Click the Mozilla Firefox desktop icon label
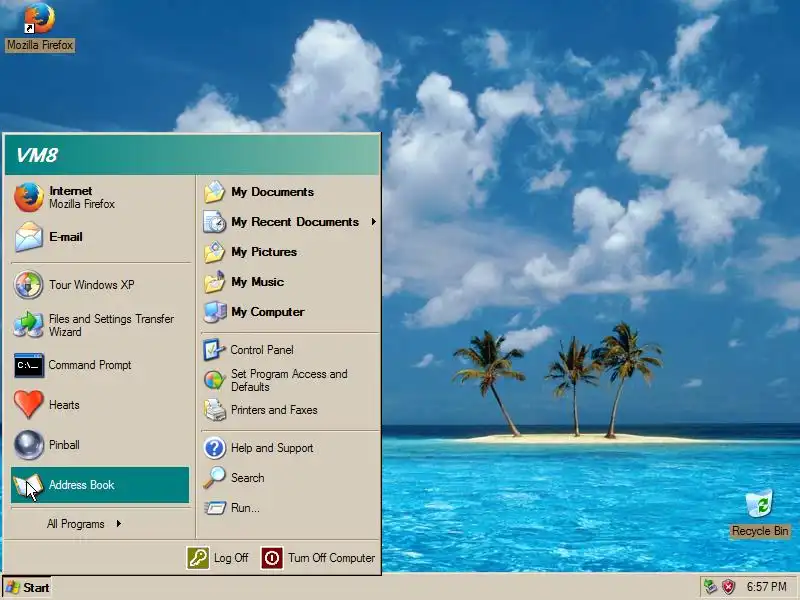The width and height of the screenshot is (800, 600). (40, 45)
